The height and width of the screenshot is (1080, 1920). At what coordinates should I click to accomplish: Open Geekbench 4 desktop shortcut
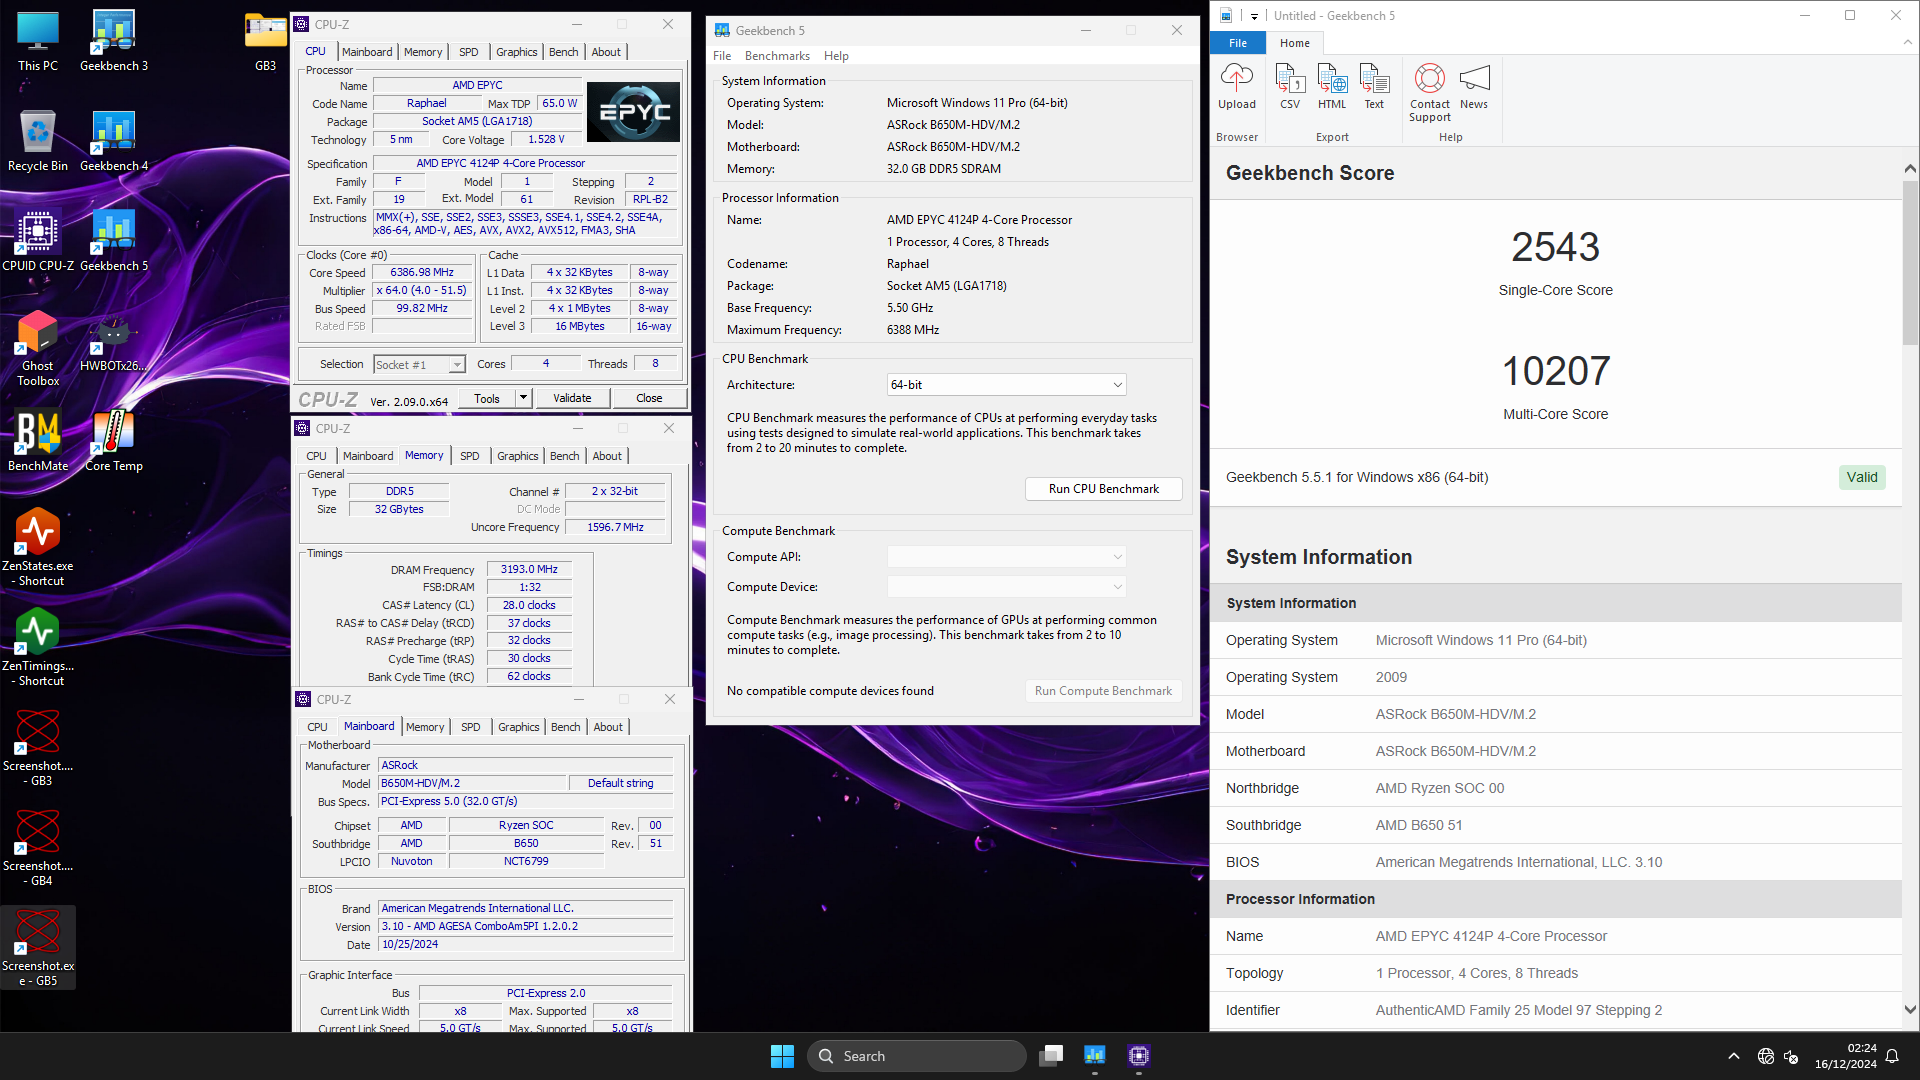click(x=114, y=142)
